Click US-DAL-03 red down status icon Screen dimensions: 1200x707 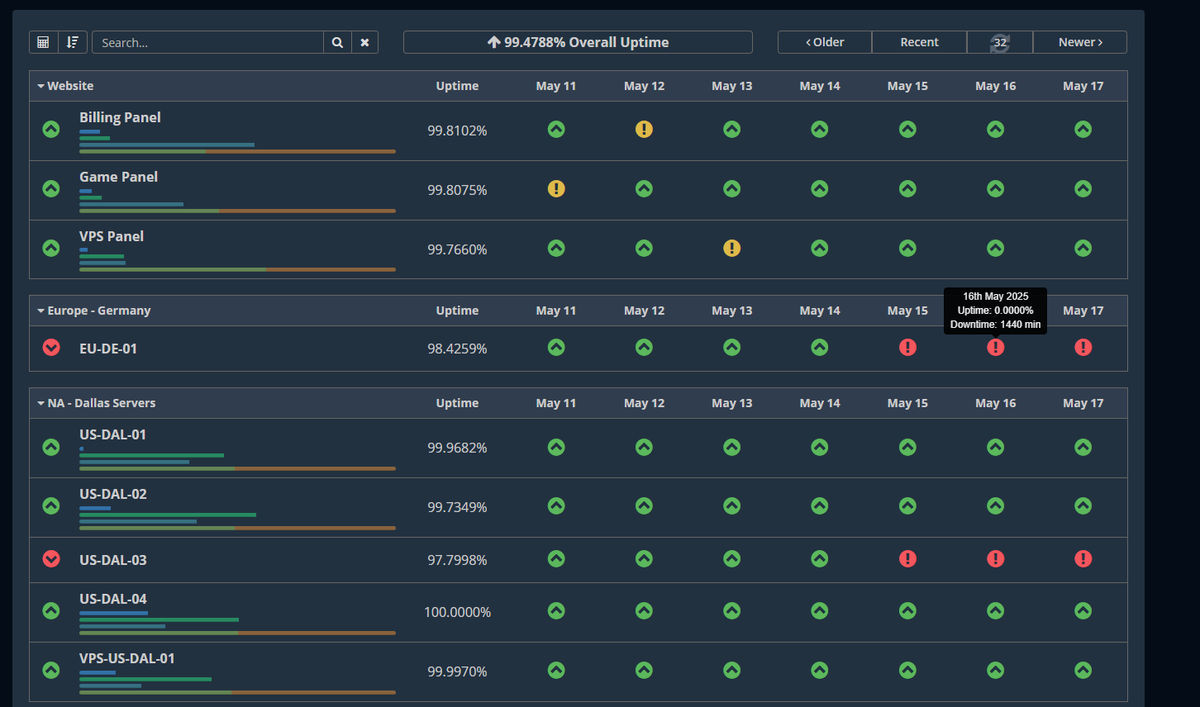click(51, 559)
